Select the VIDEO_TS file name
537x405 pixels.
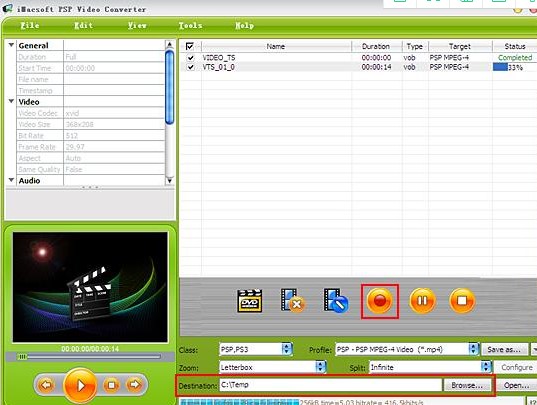coord(219,58)
